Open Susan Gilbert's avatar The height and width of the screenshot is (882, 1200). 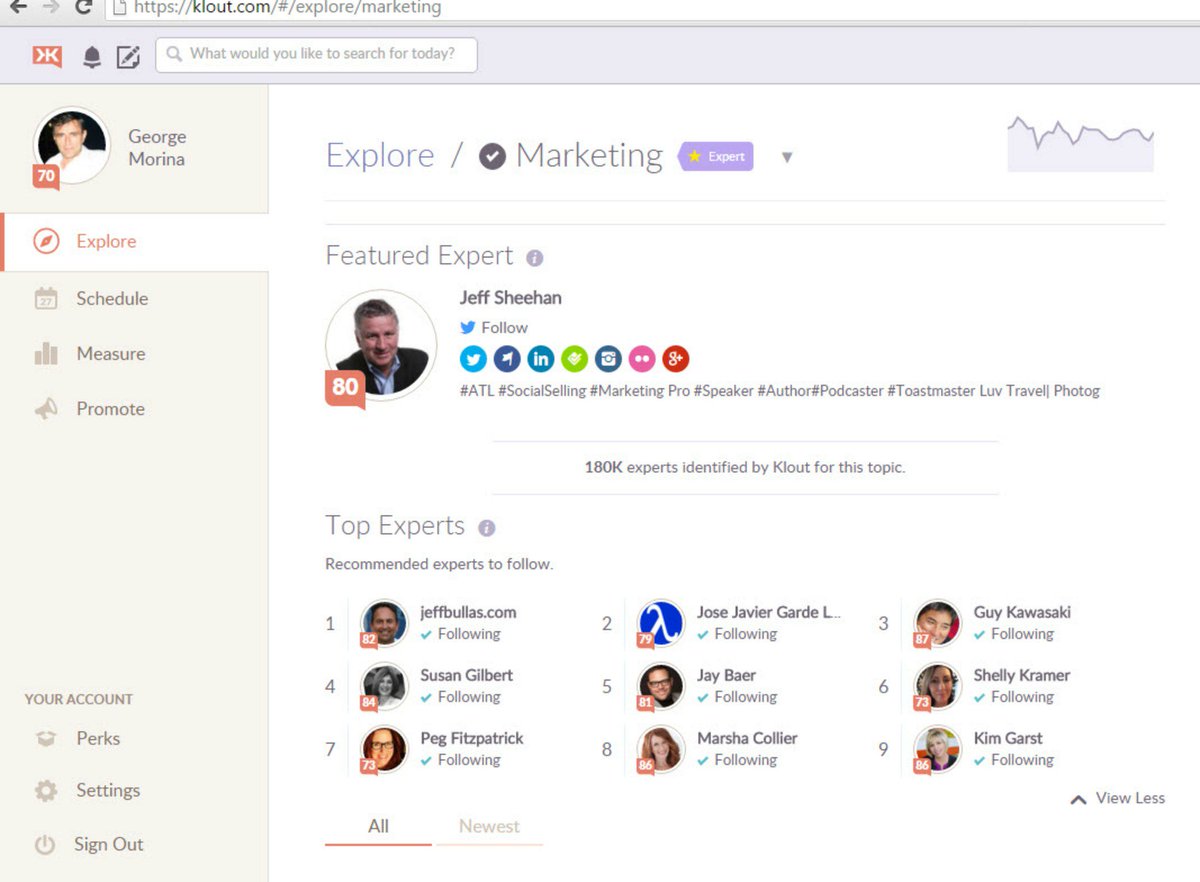tap(384, 686)
